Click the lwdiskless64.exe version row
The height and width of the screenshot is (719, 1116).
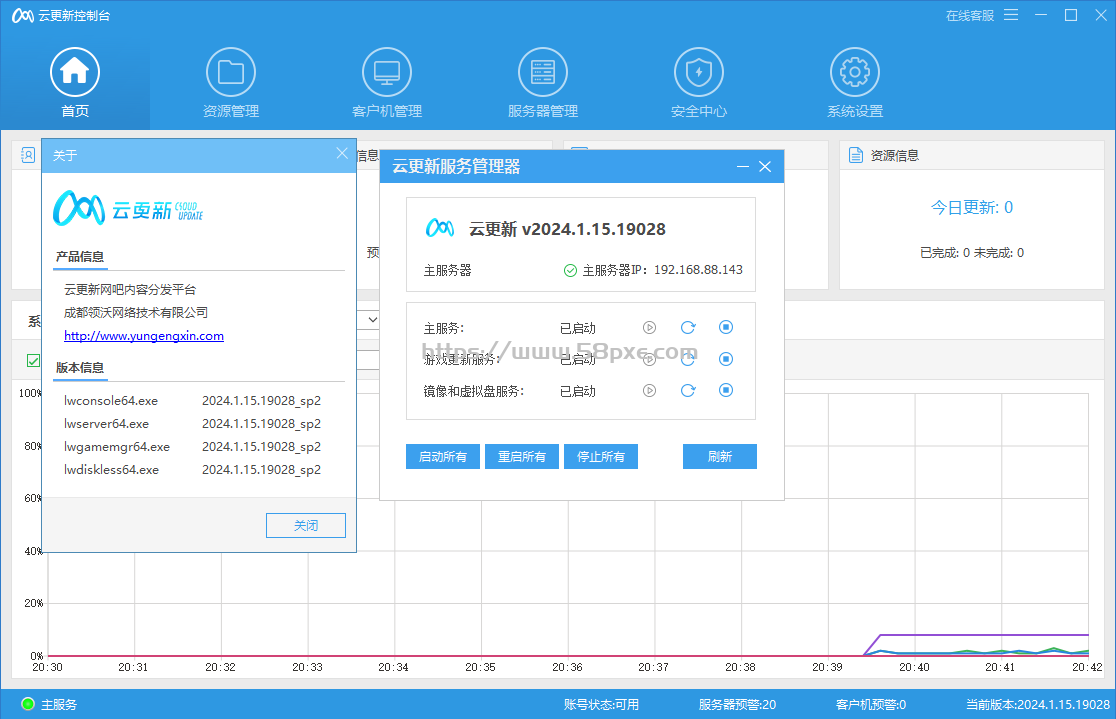[x=192, y=469]
